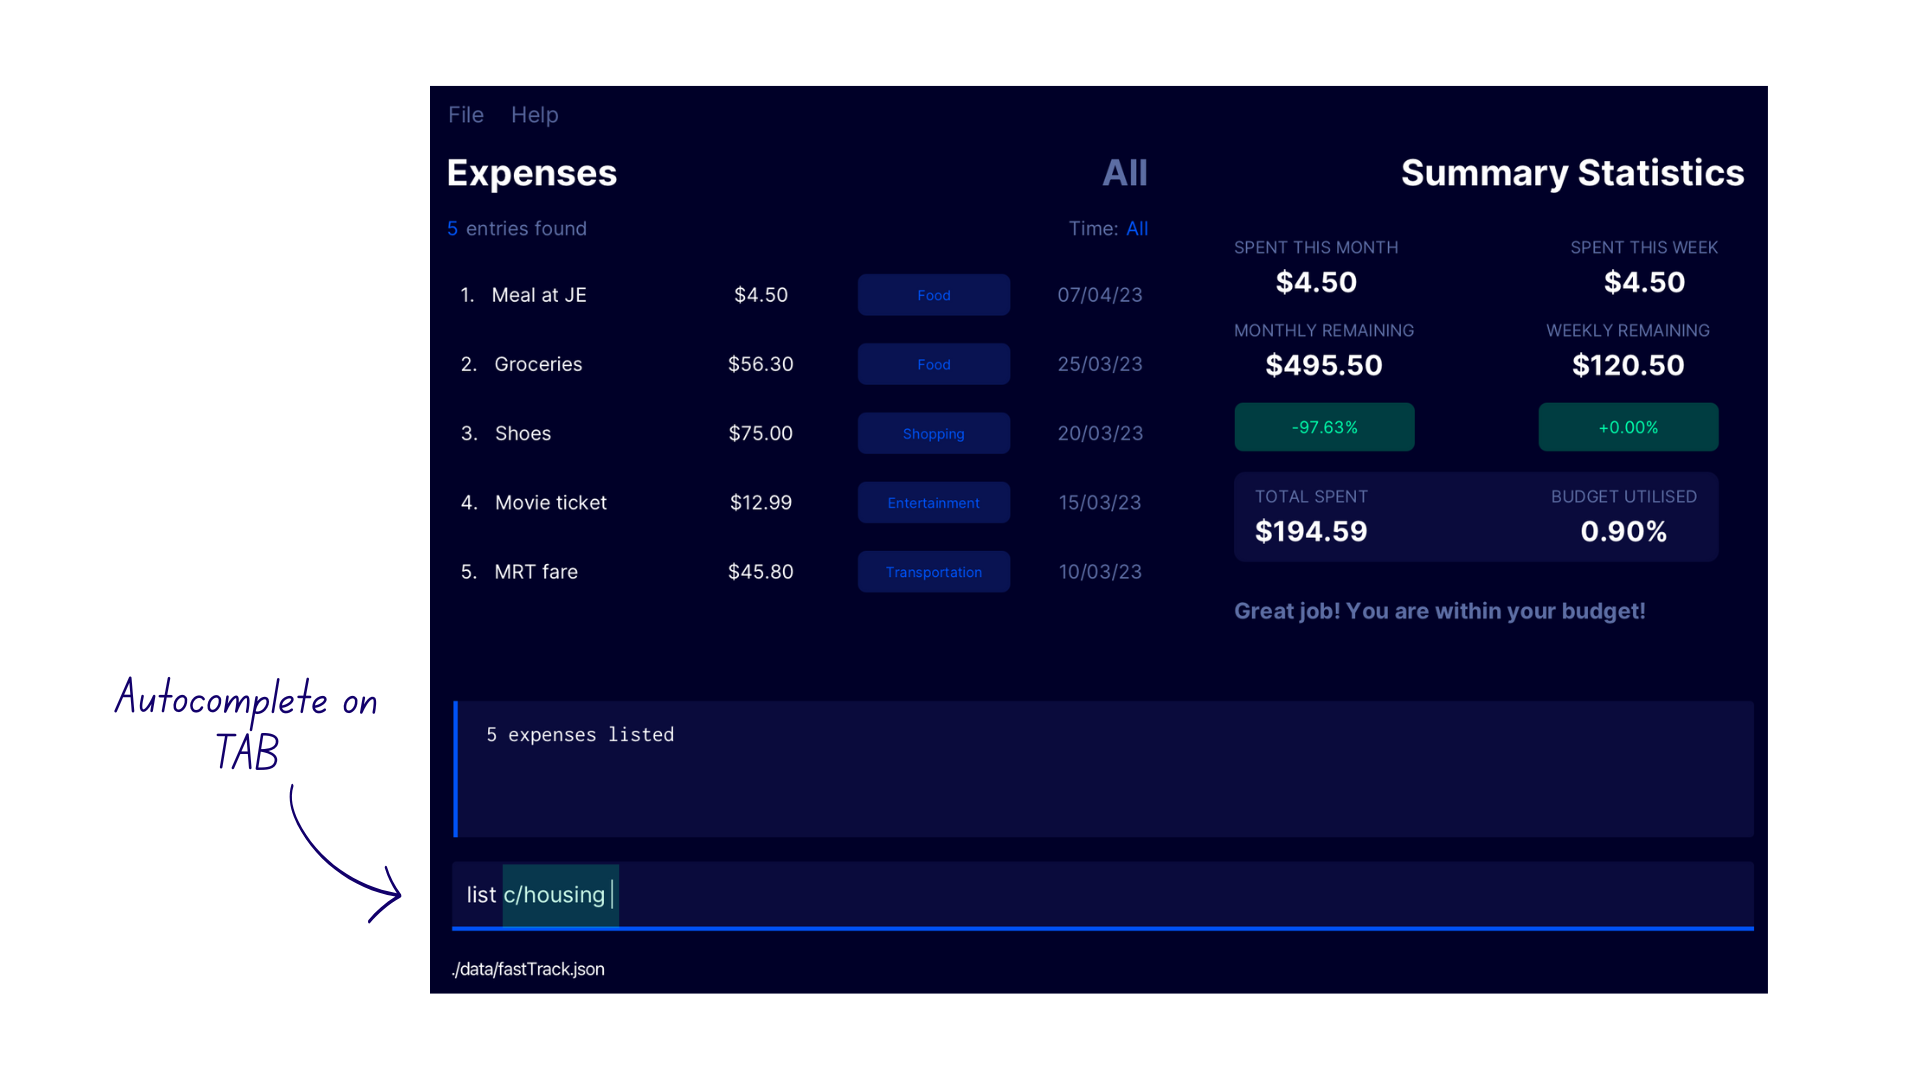The width and height of the screenshot is (1920, 1080).
Task: Click the Total Spent $194.59 value
Action: coord(1311,531)
